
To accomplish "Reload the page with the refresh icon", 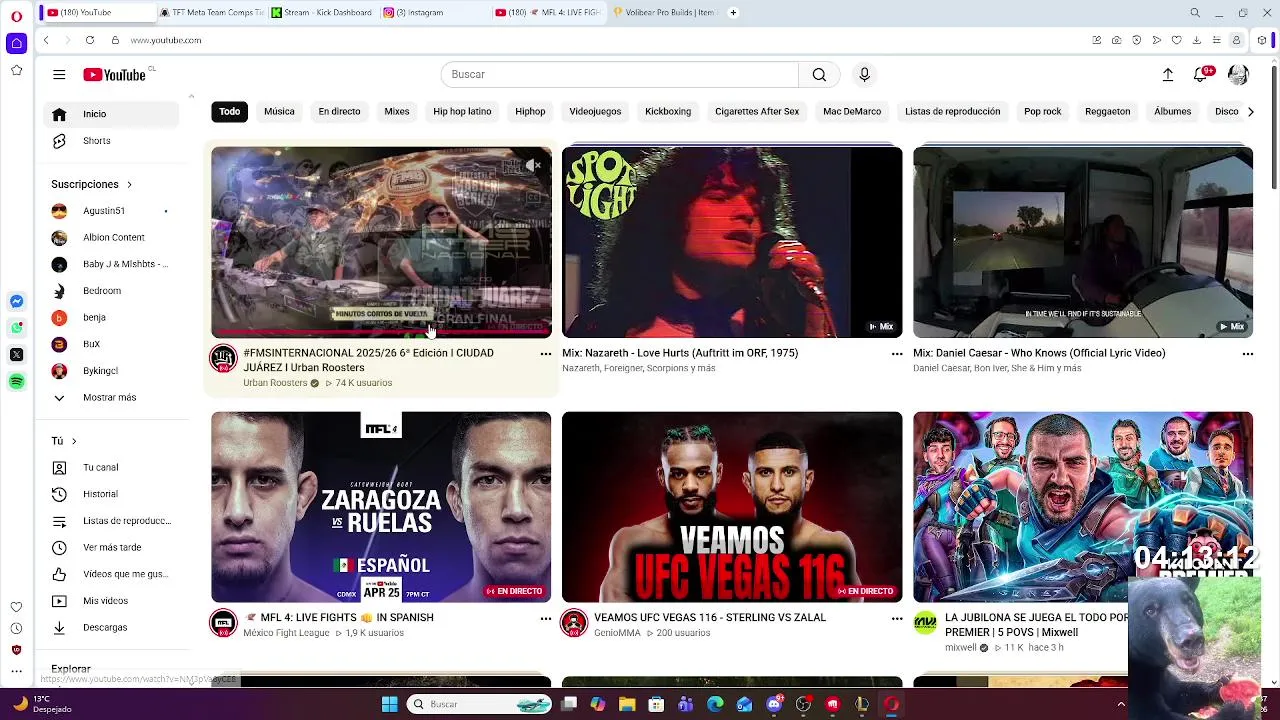I will 90,40.
